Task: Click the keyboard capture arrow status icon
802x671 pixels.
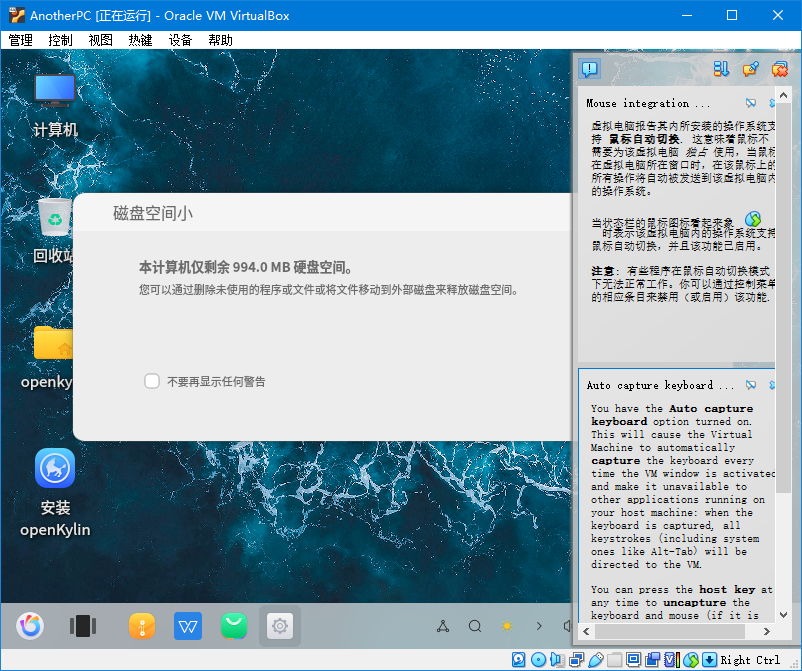Action: pos(709,660)
